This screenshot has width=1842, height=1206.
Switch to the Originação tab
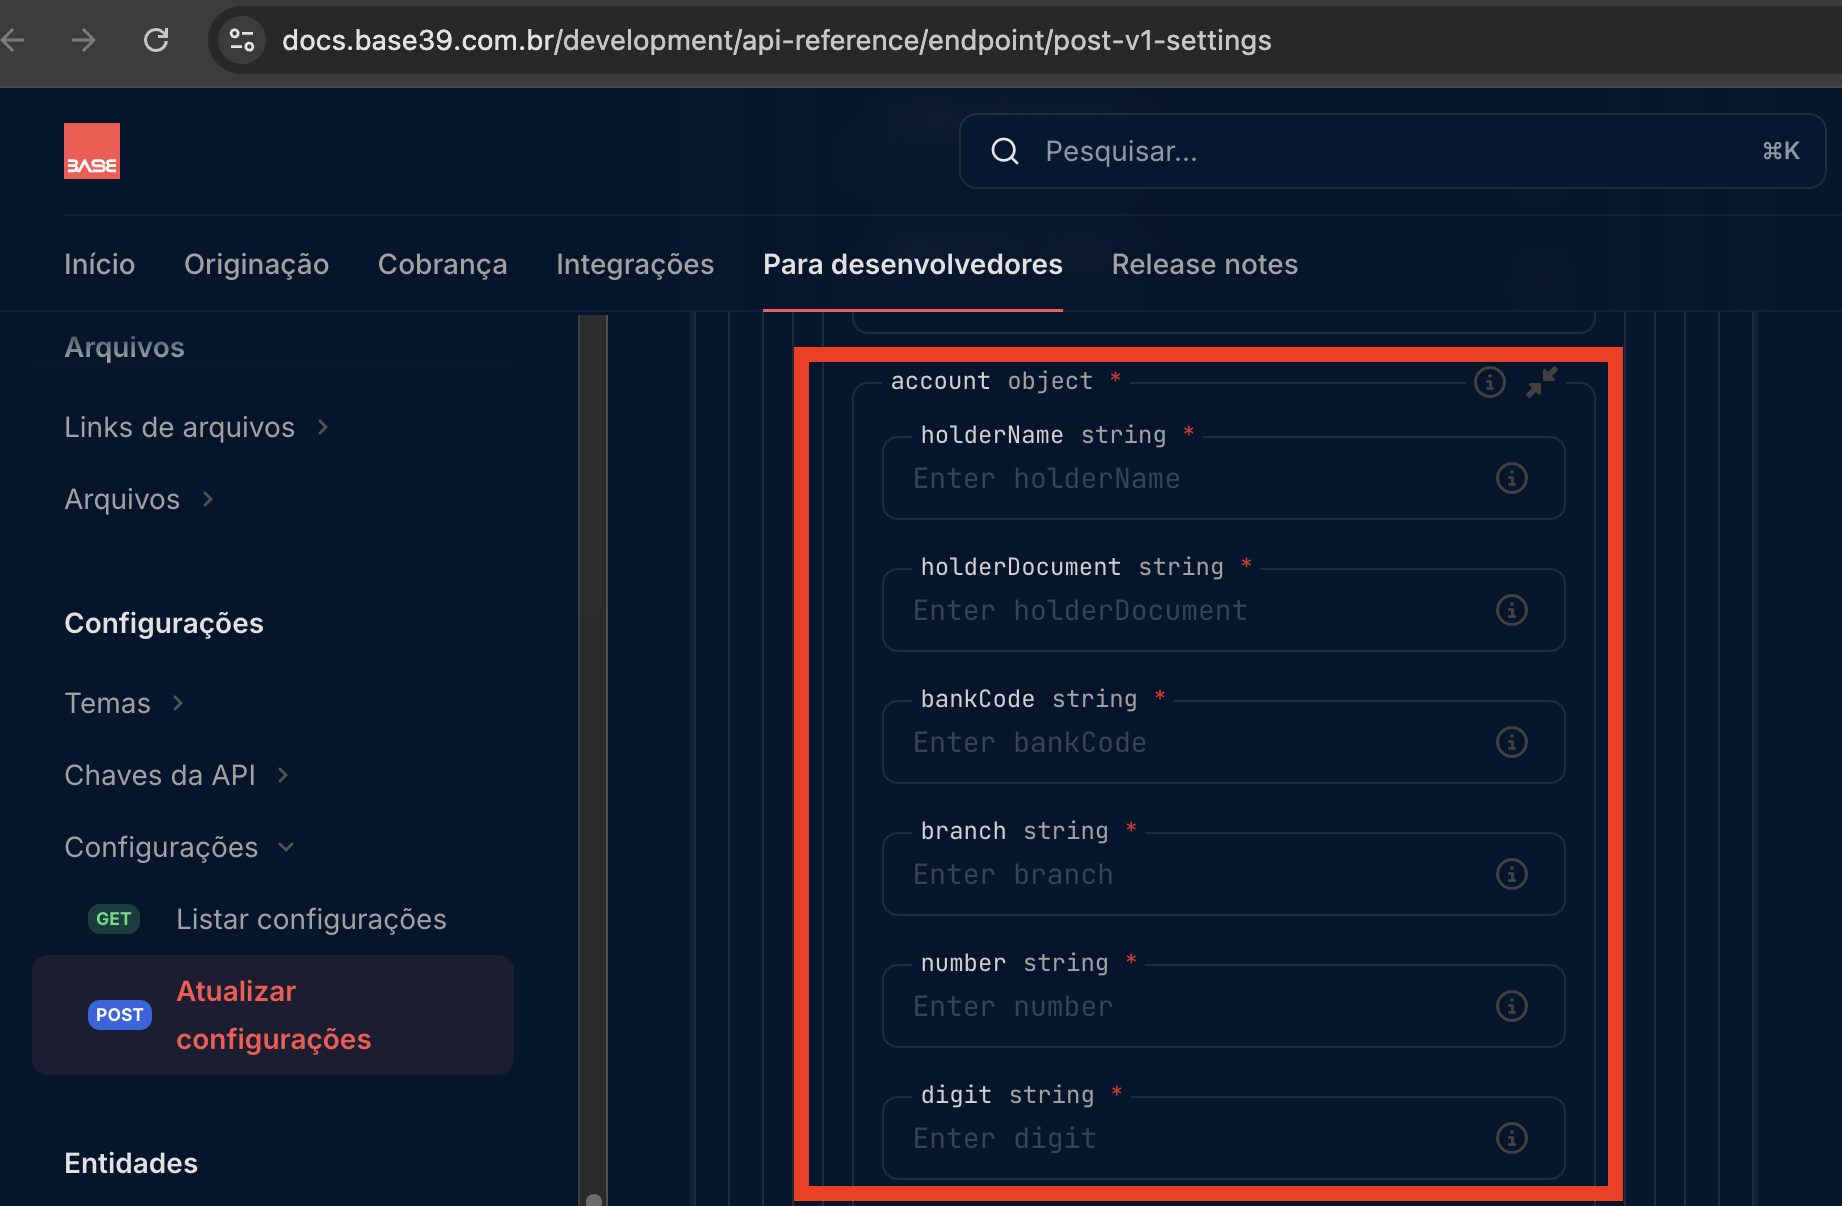point(256,264)
